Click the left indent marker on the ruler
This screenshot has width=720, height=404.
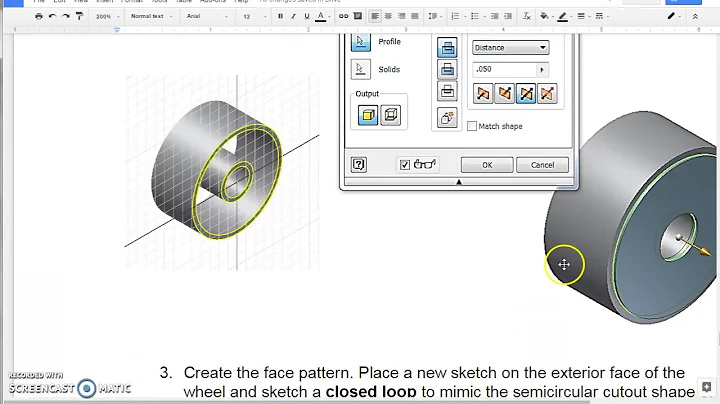pyautogui.click(x=117, y=30)
